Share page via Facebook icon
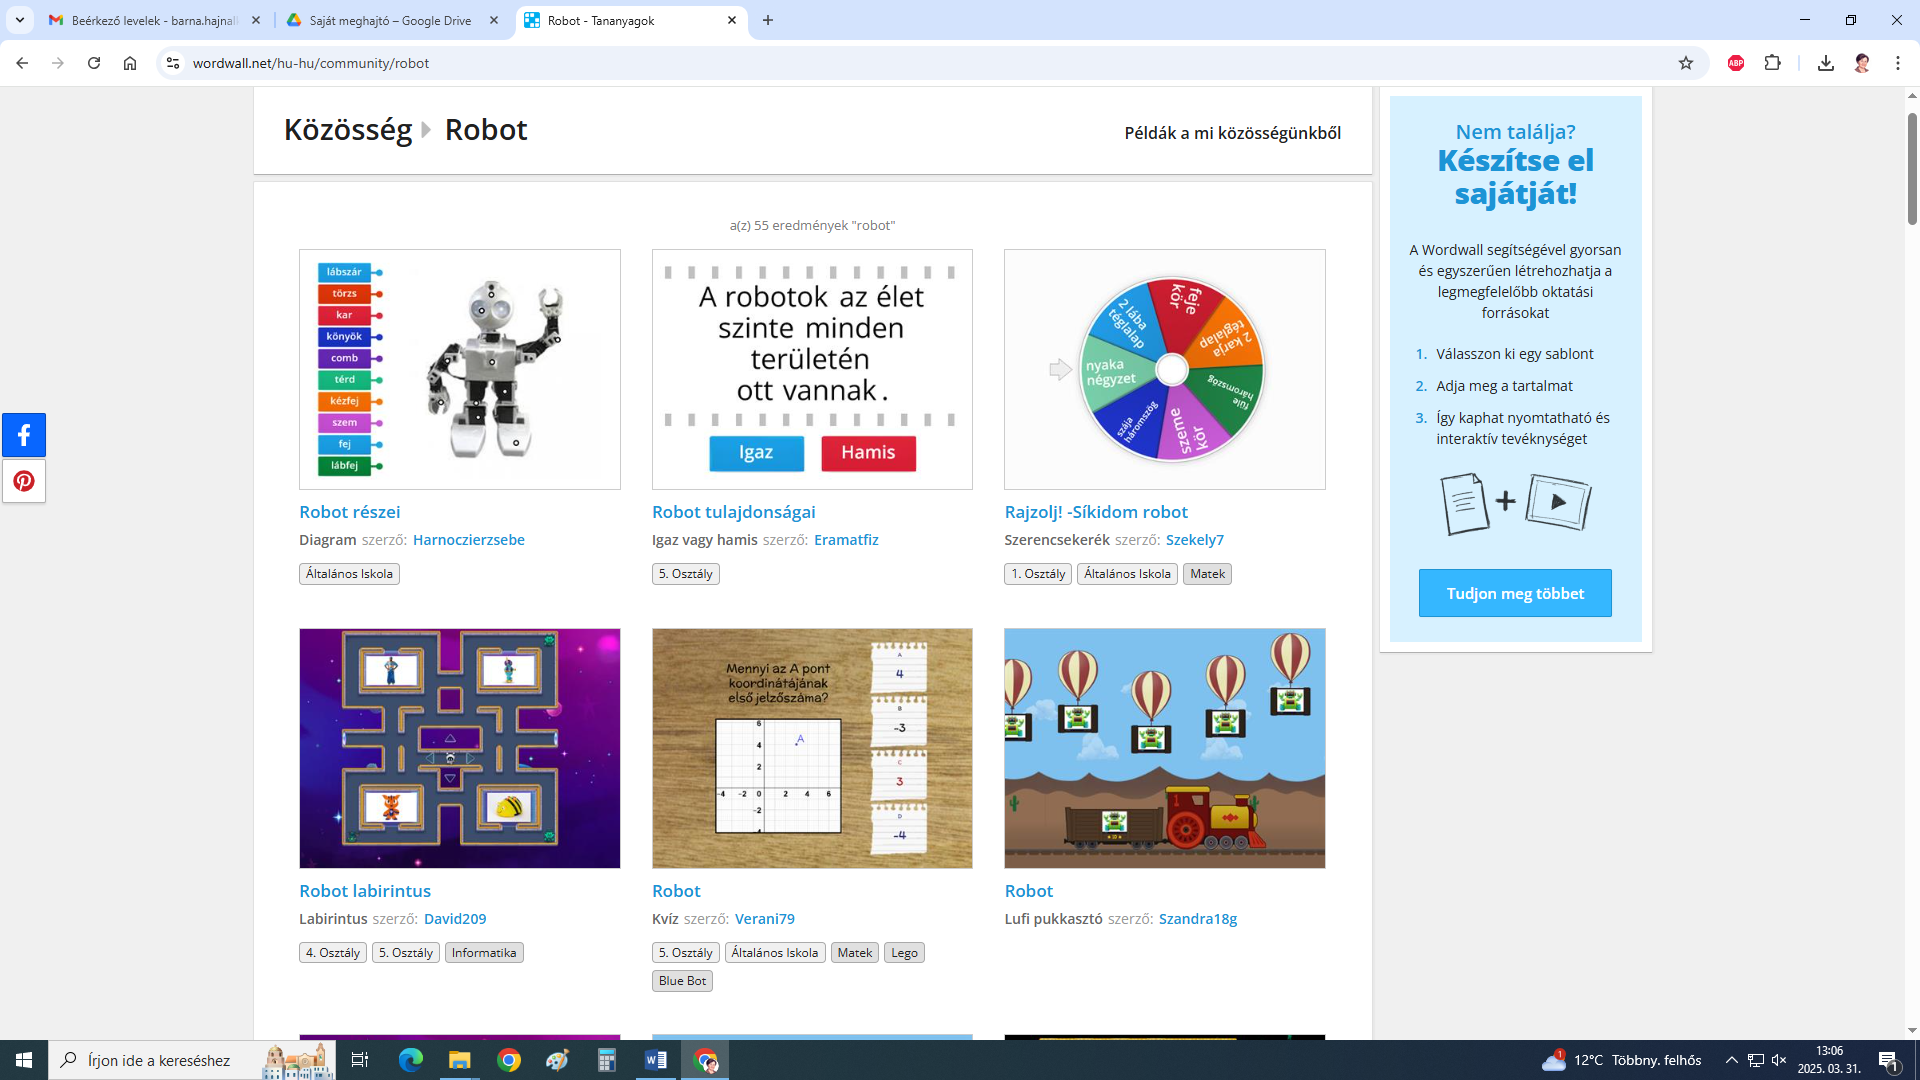This screenshot has width=1920, height=1080. coord(24,435)
